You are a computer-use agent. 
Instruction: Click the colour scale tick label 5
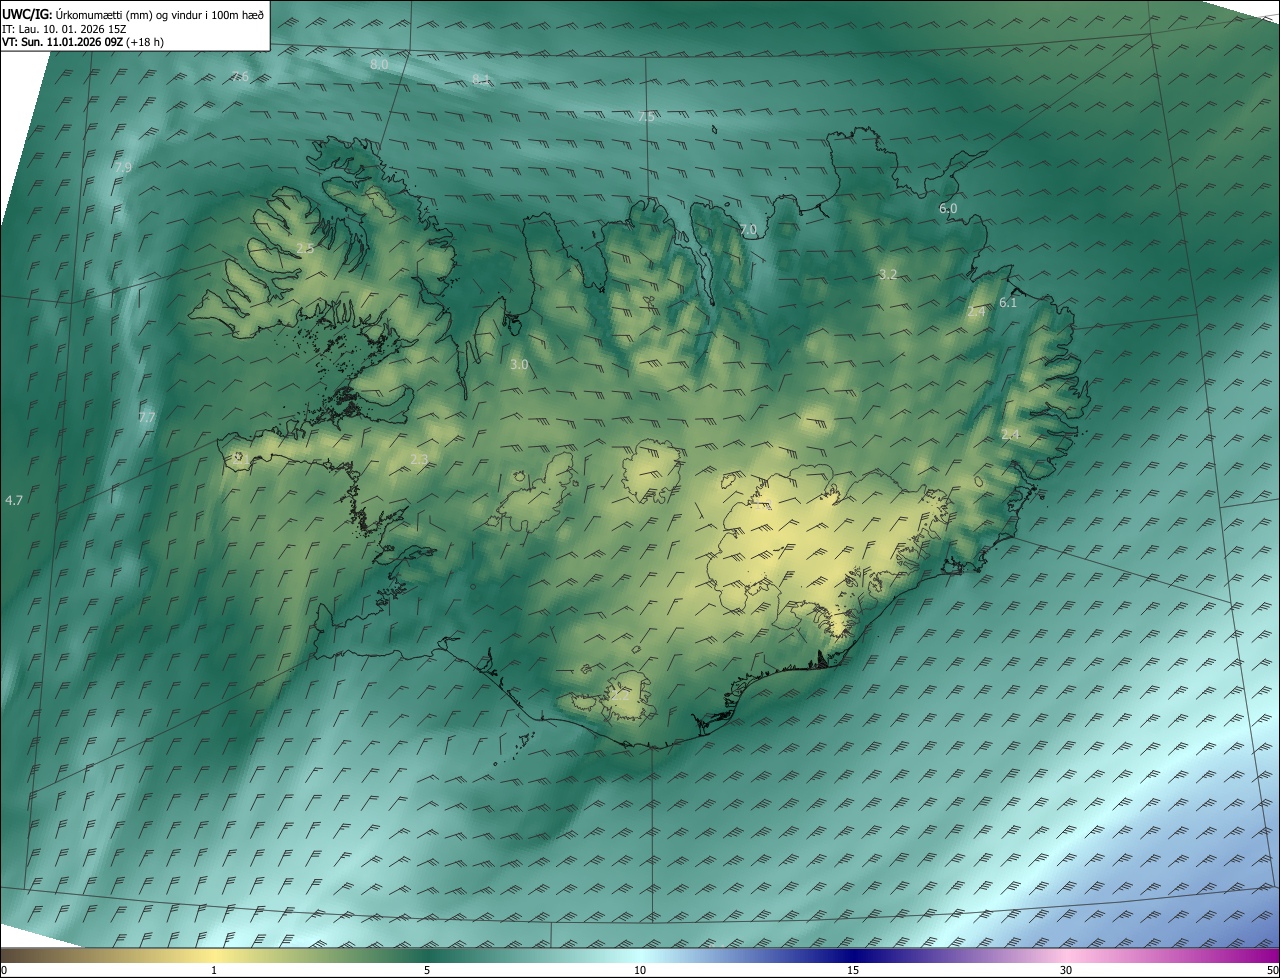point(427,970)
